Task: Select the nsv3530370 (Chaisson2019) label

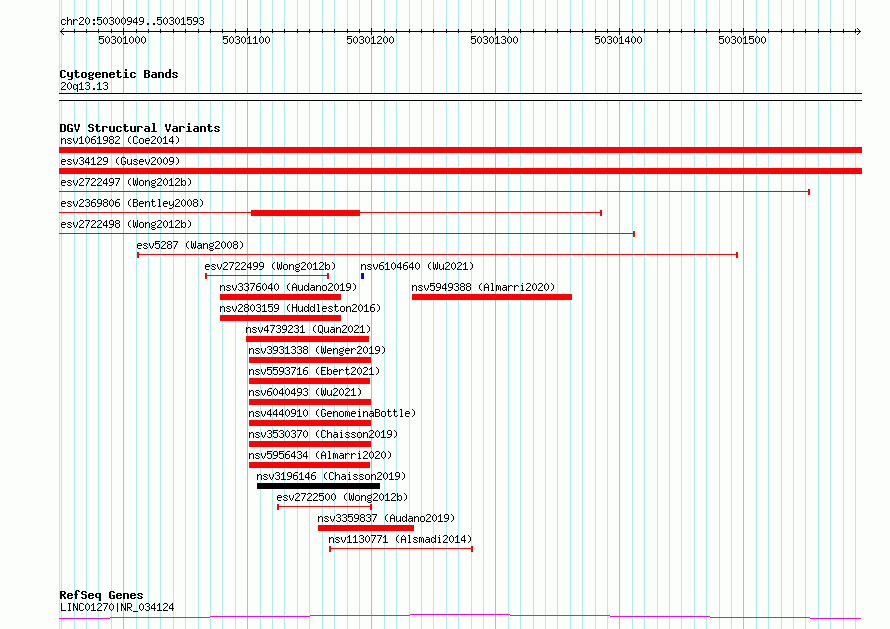Action: click(x=324, y=434)
